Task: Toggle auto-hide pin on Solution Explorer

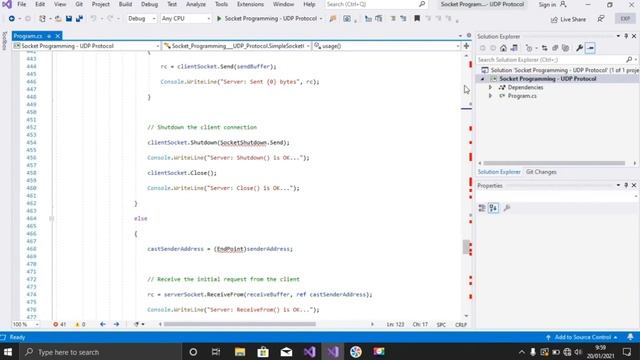Action: 626,36
